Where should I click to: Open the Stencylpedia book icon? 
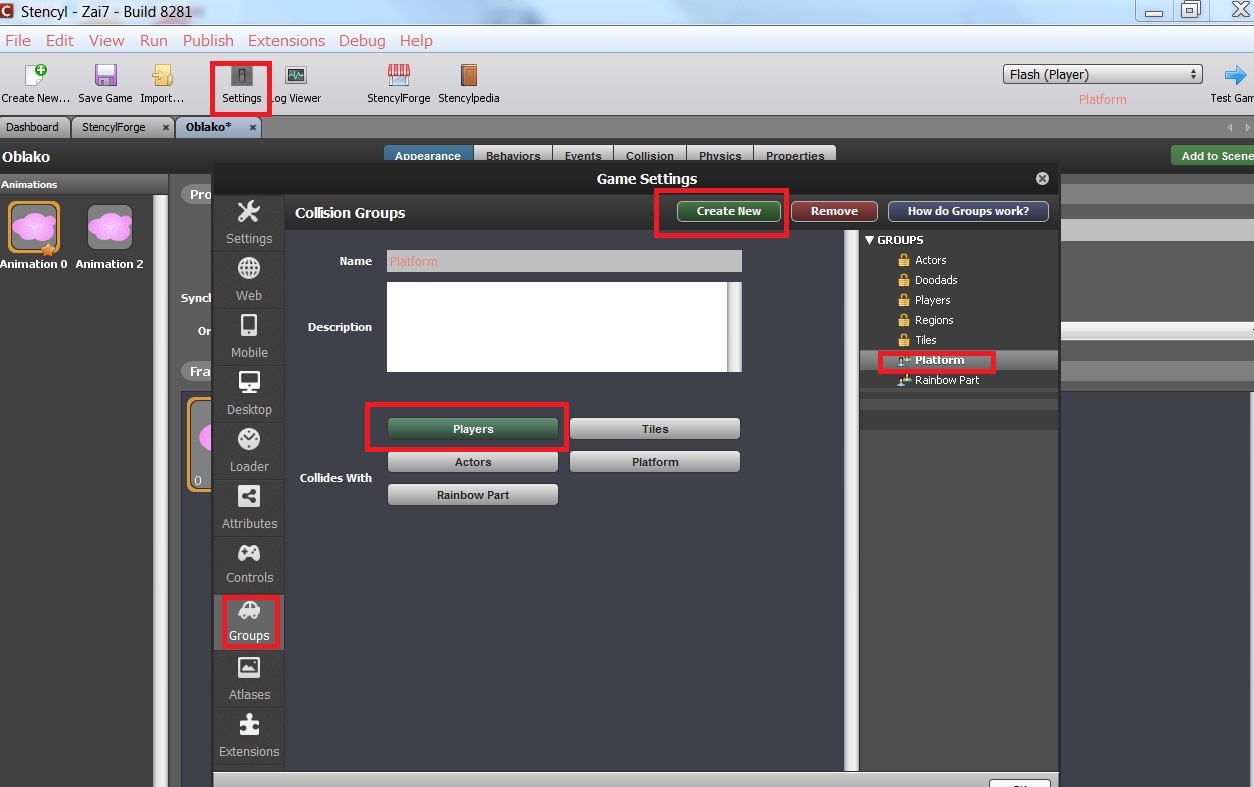[468, 76]
